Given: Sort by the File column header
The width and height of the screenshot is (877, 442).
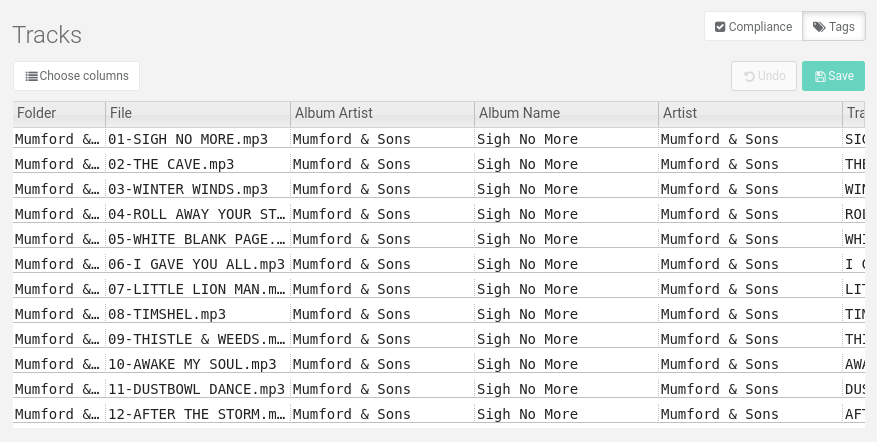Looking at the screenshot, I should pyautogui.click(x=198, y=114).
